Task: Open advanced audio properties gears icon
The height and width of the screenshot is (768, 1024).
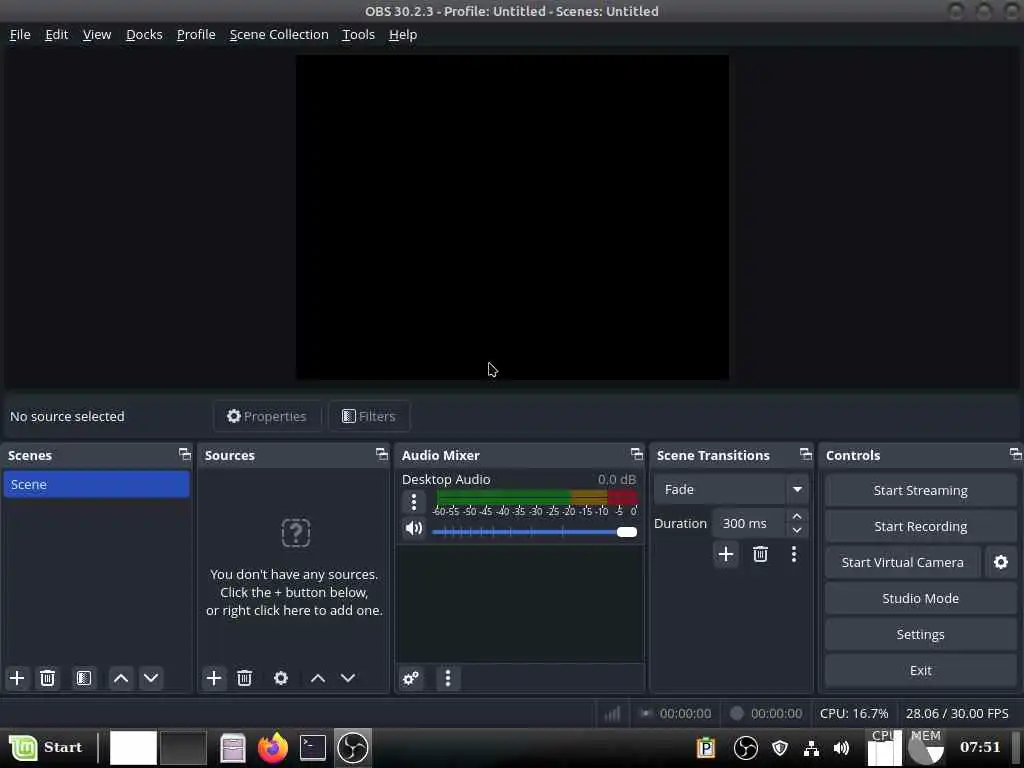Action: (x=411, y=678)
